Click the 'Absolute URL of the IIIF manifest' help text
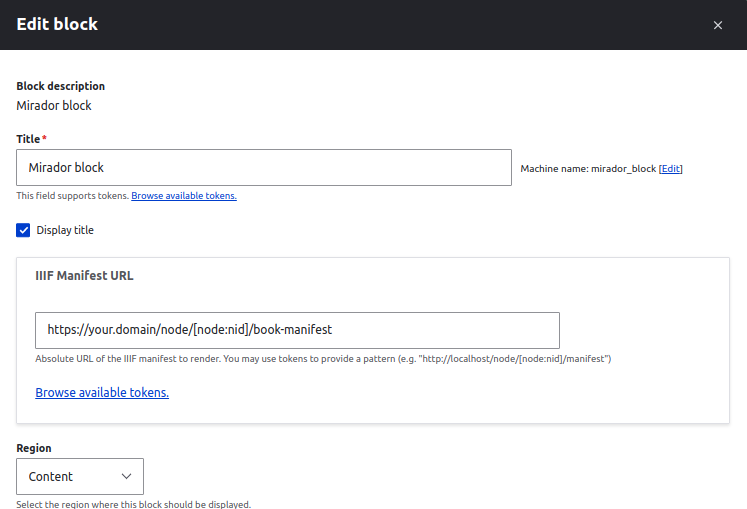The width and height of the screenshot is (747, 509). click(323, 359)
